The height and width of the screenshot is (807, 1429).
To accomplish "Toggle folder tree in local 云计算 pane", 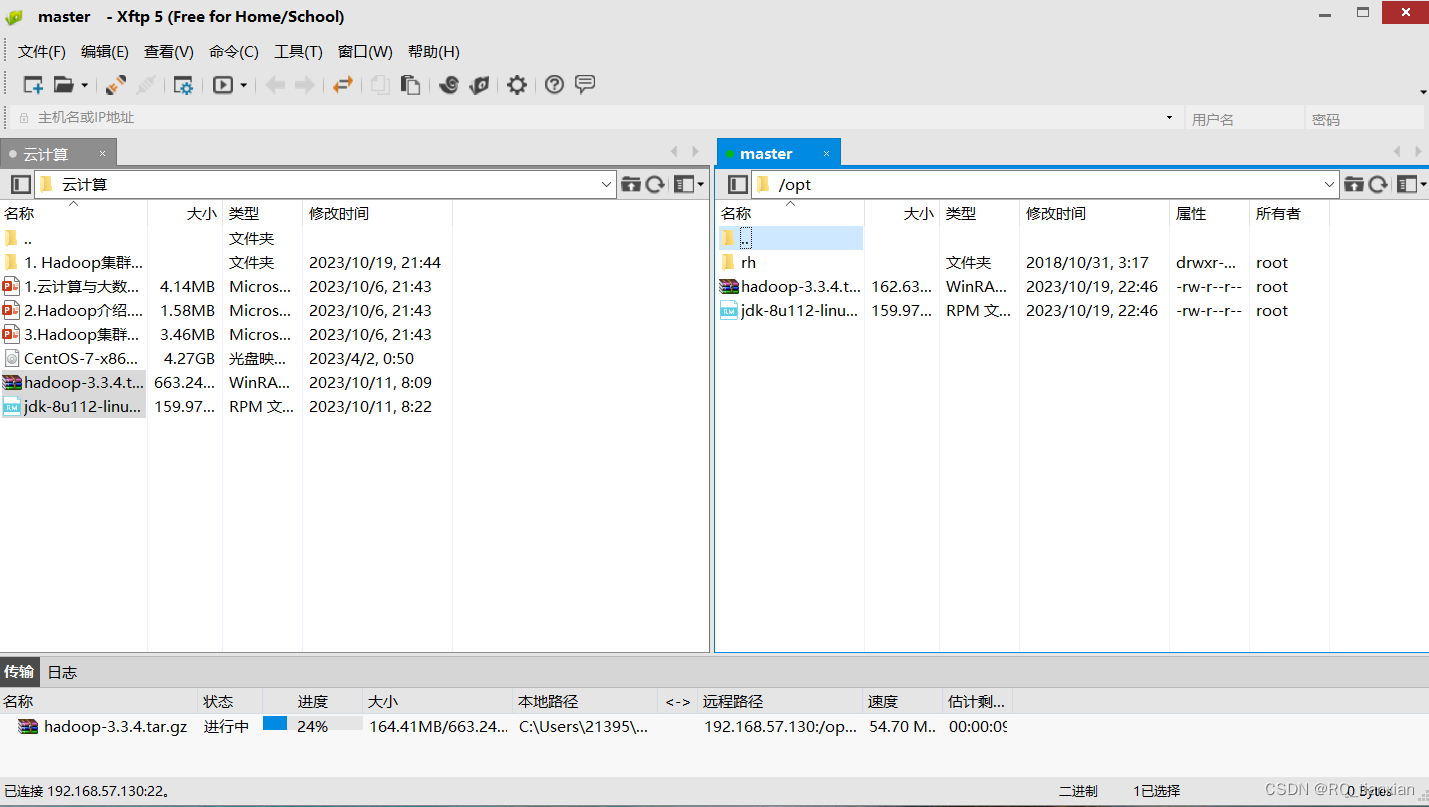I will tap(20, 184).
